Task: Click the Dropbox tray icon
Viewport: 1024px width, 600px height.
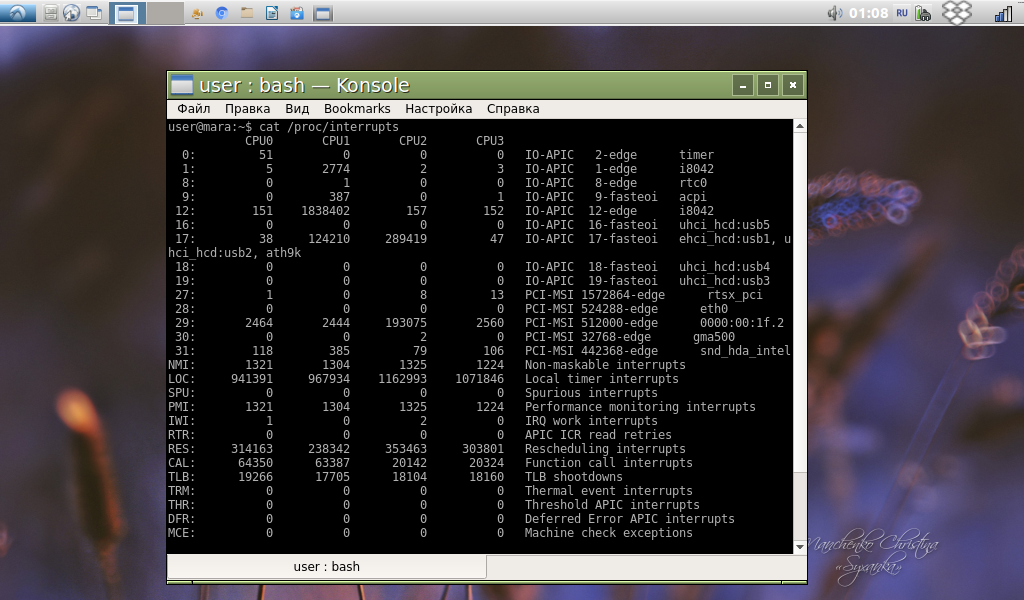Action: 957,12
